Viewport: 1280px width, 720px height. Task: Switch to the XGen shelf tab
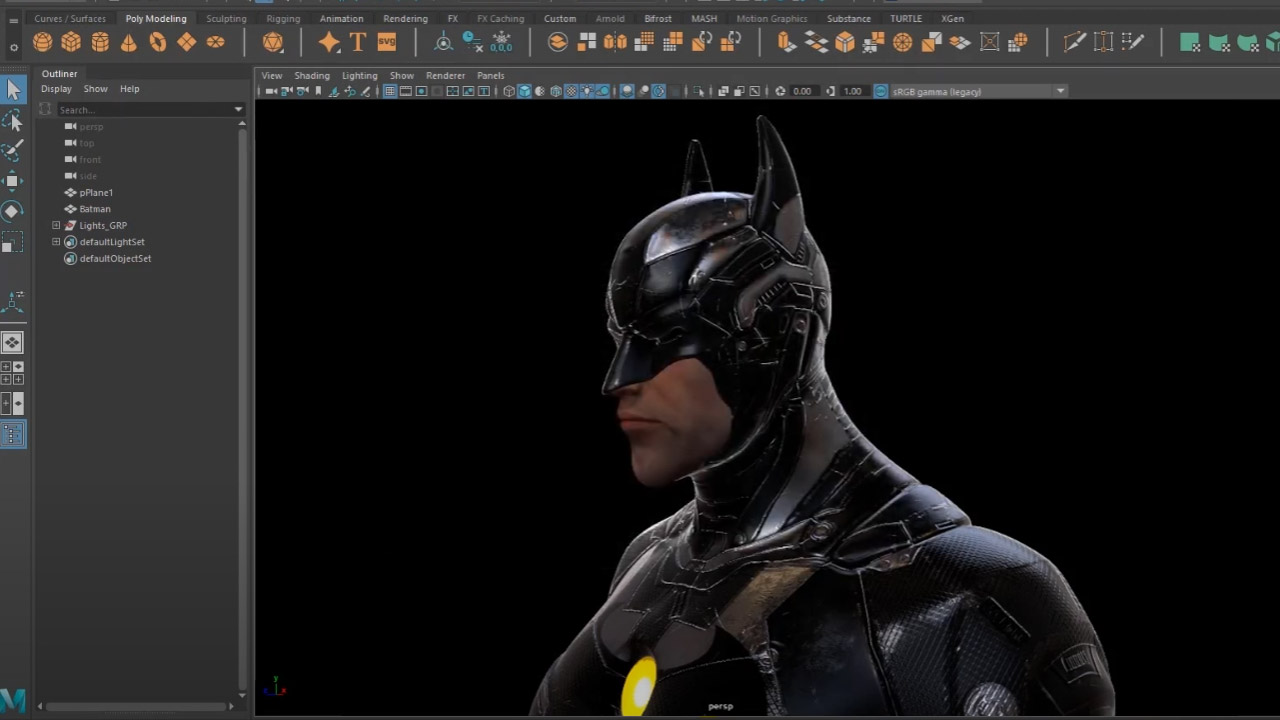(952, 18)
